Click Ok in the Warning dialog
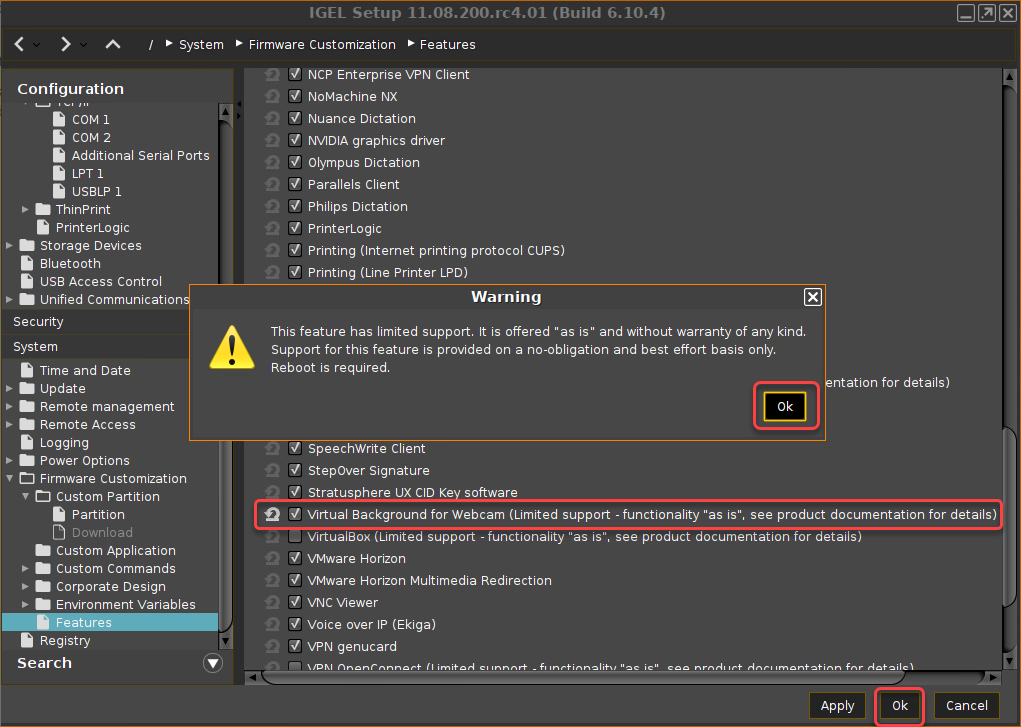This screenshot has width=1021, height=727. click(785, 406)
